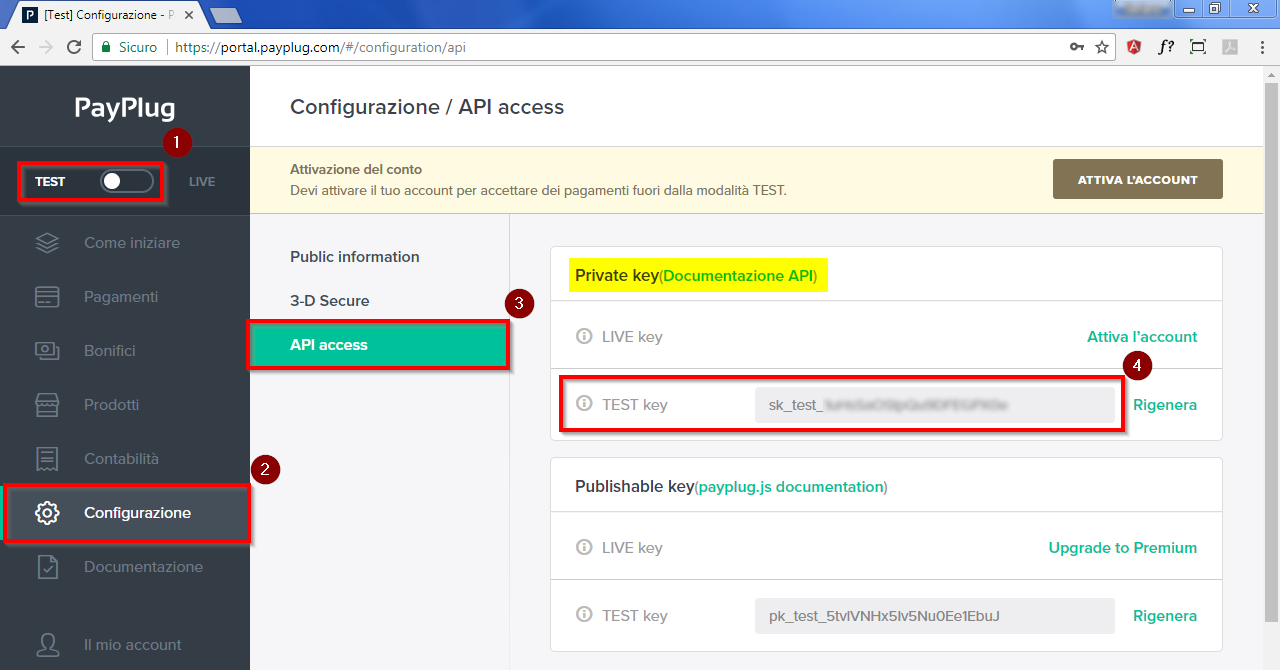Select the Public information tab

354,256
